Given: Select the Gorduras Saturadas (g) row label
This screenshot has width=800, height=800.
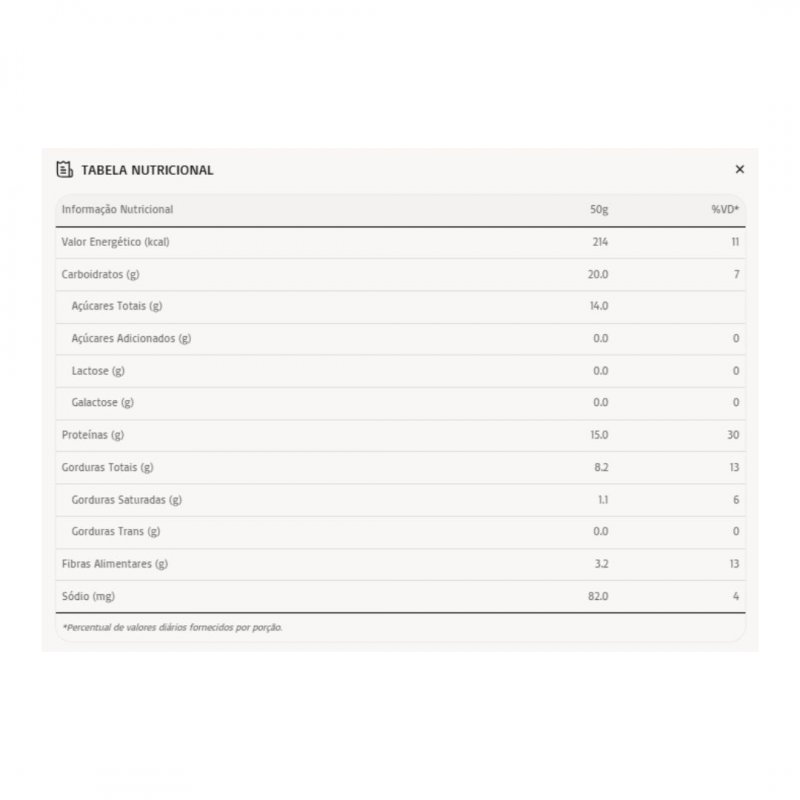Looking at the screenshot, I should [127, 499].
